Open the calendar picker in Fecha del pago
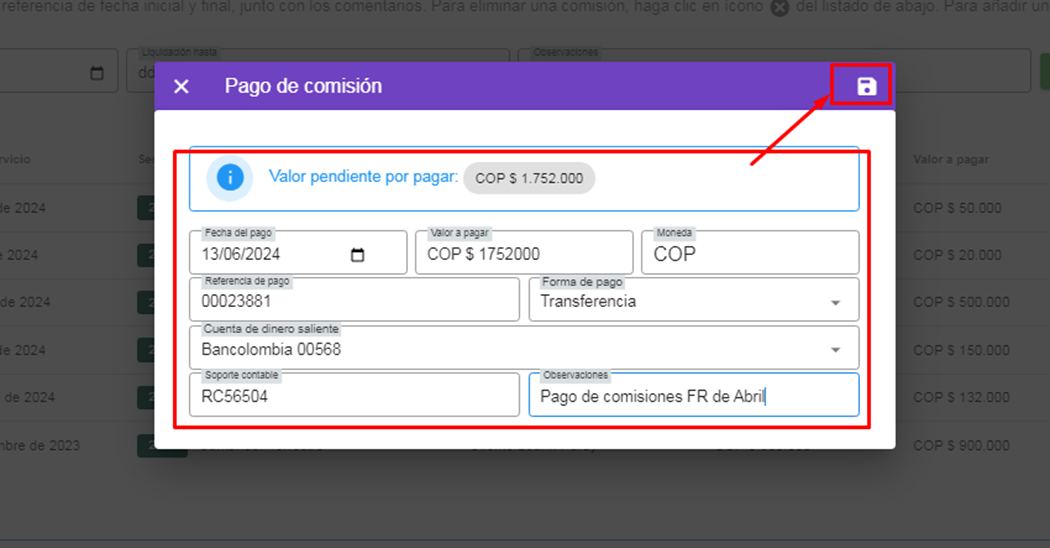 358,255
